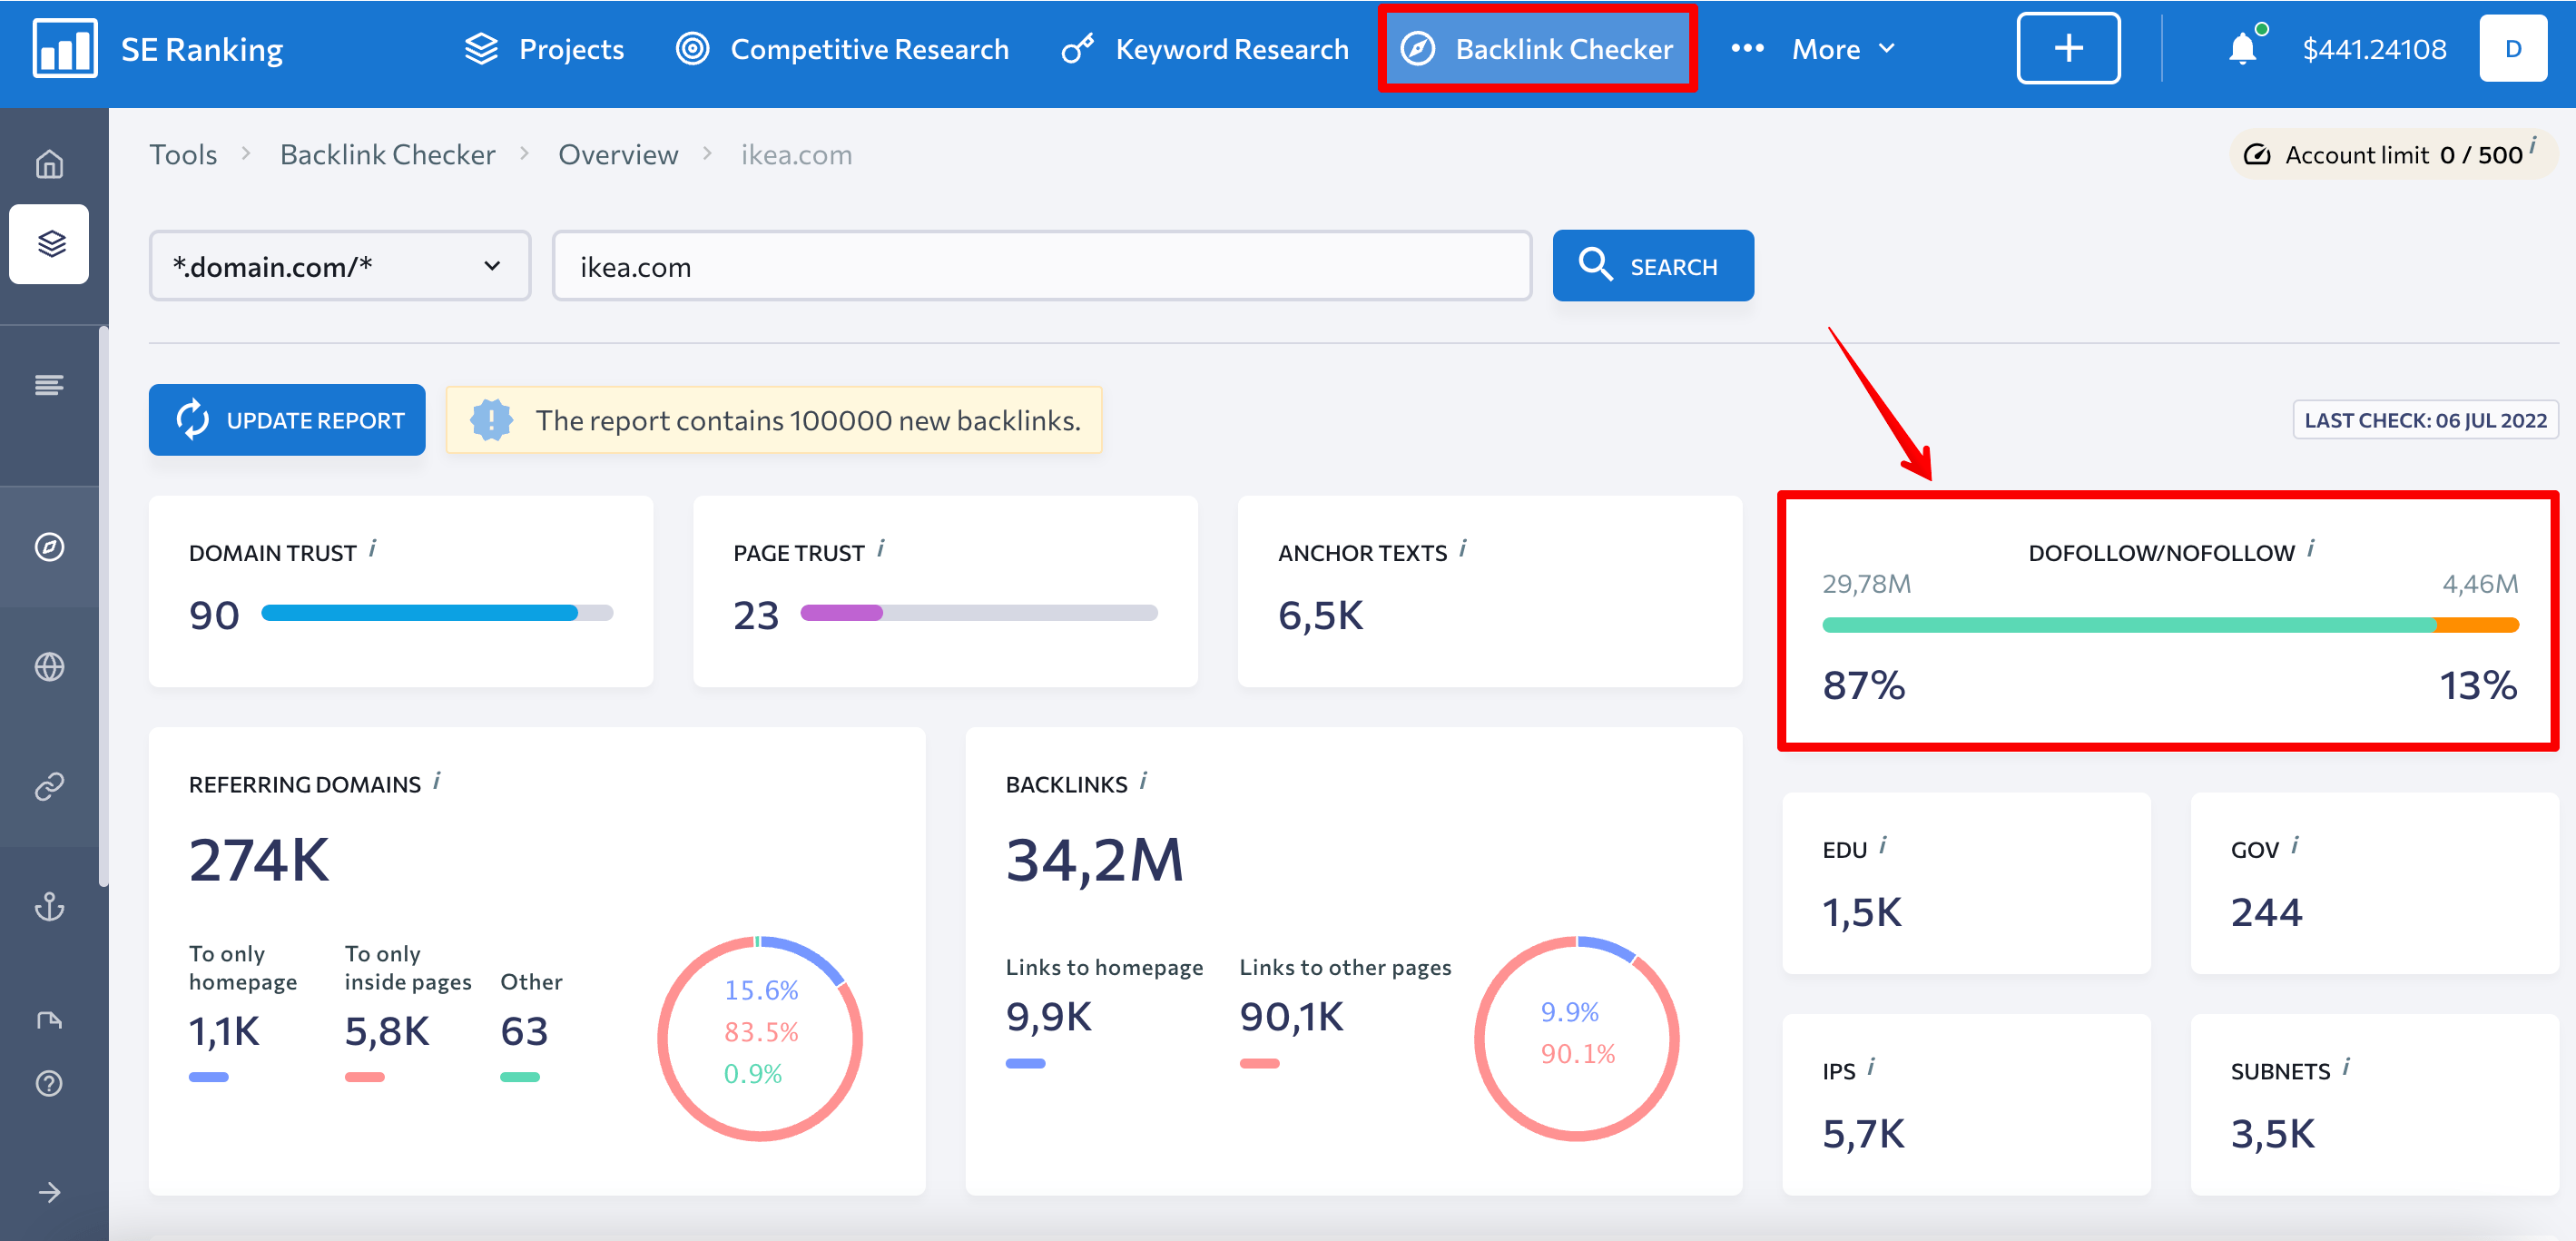Click the chain link icon in sidebar
This screenshot has height=1241, width=2576.
coord(49,787)
